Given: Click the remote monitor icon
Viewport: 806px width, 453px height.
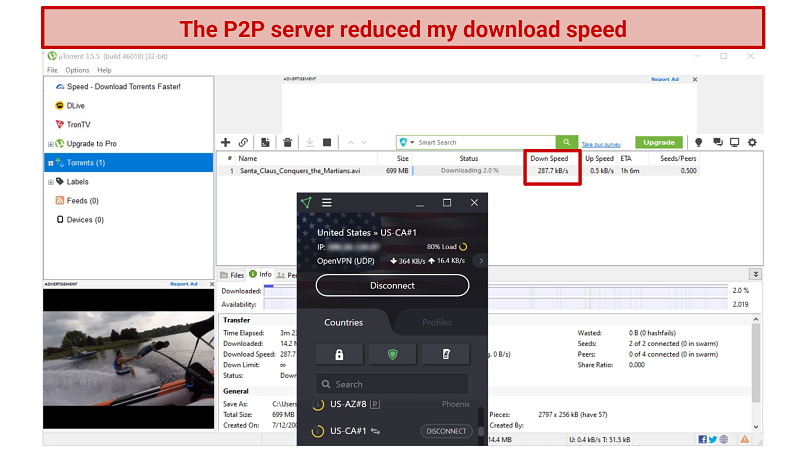Looking at the screenshot, I should point(735,142).
